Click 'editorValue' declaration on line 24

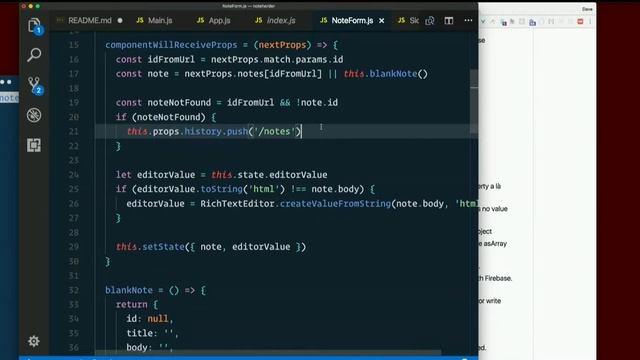point(166,175)
